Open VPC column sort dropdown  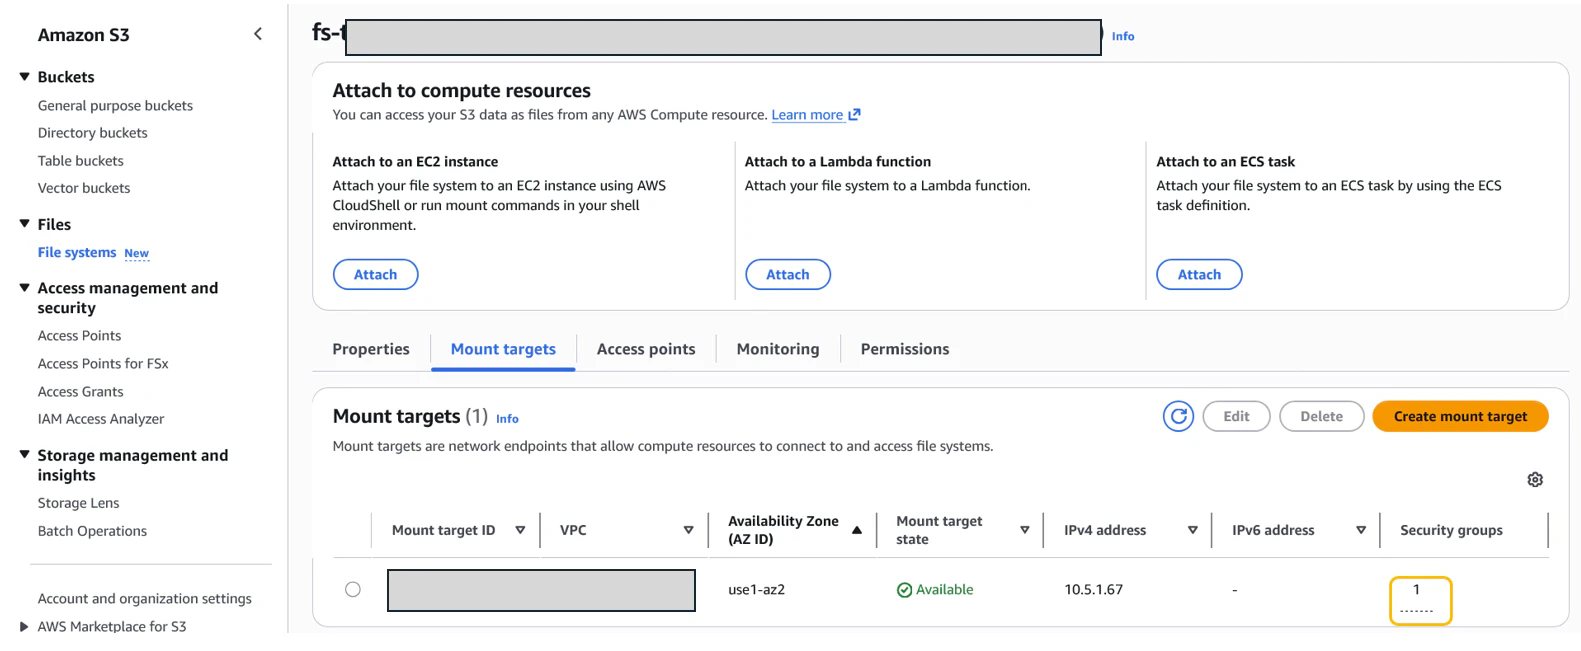point(688,530)
